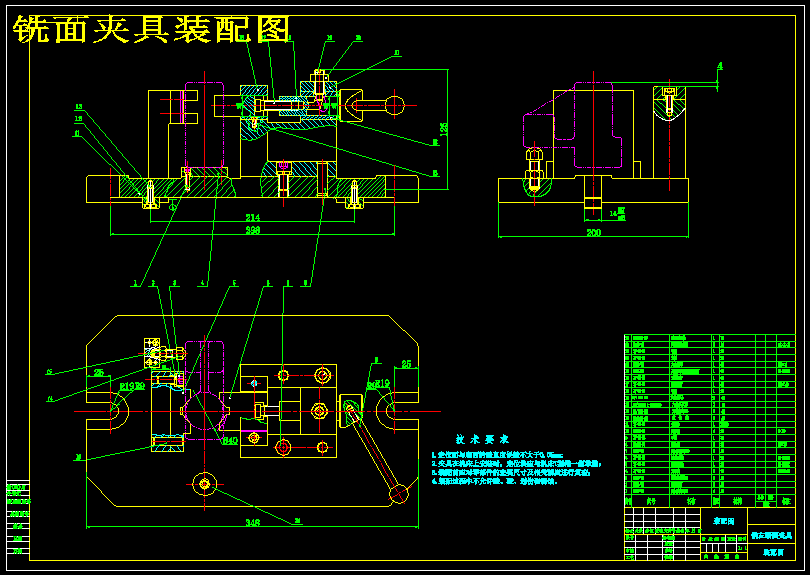Image resolution: width=810 pixels, height=575 pixels.
Task: Select the 200 width dimension value
Action: click(x=594, y=232)
